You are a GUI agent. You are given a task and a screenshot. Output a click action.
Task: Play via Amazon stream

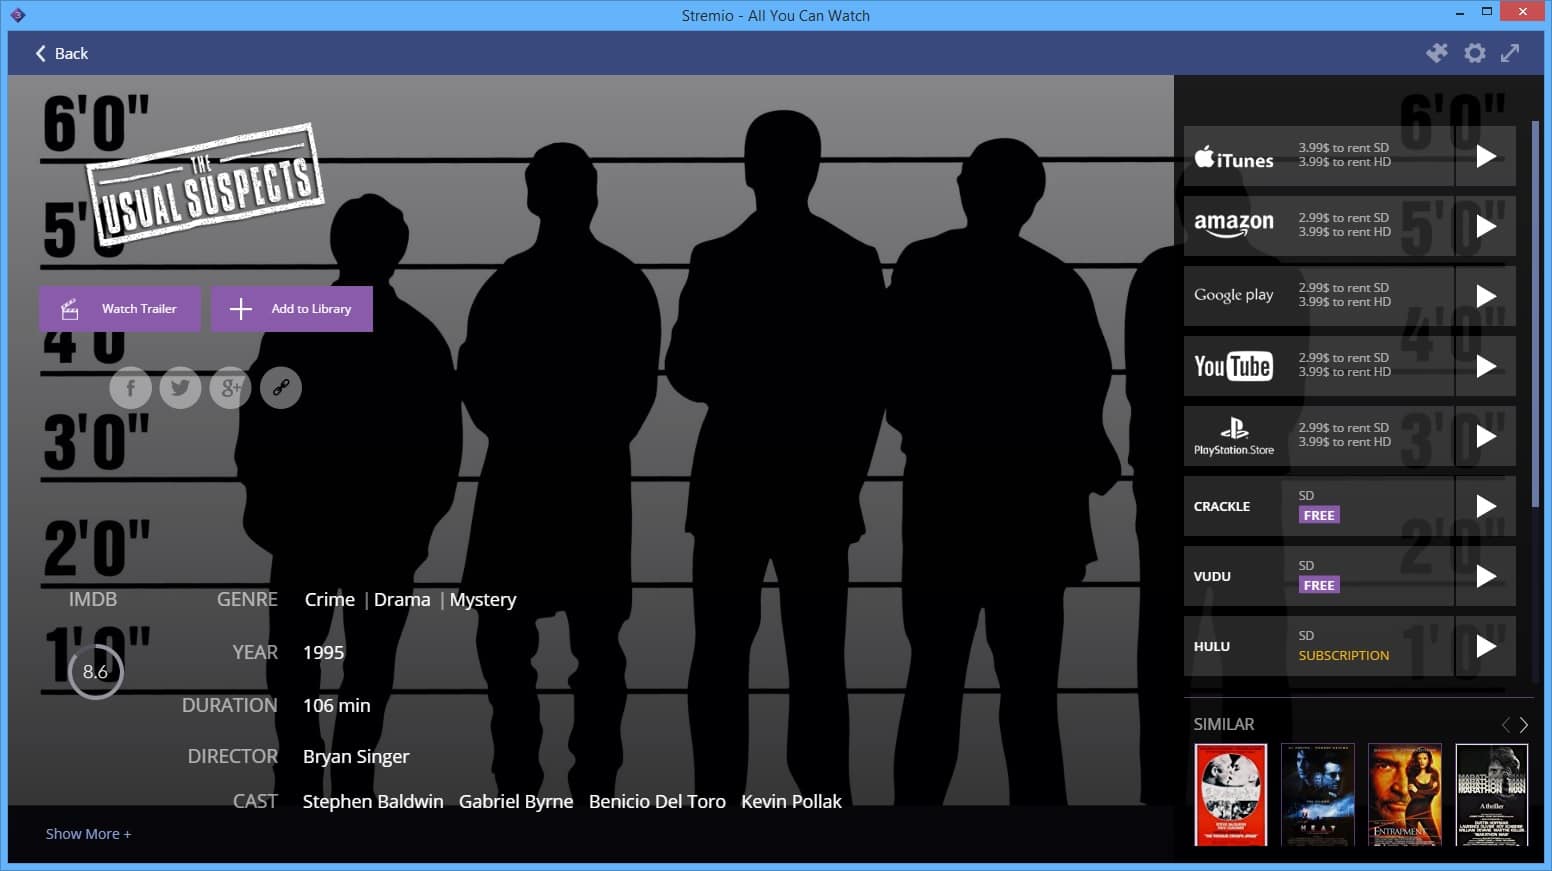point(1486,226)
